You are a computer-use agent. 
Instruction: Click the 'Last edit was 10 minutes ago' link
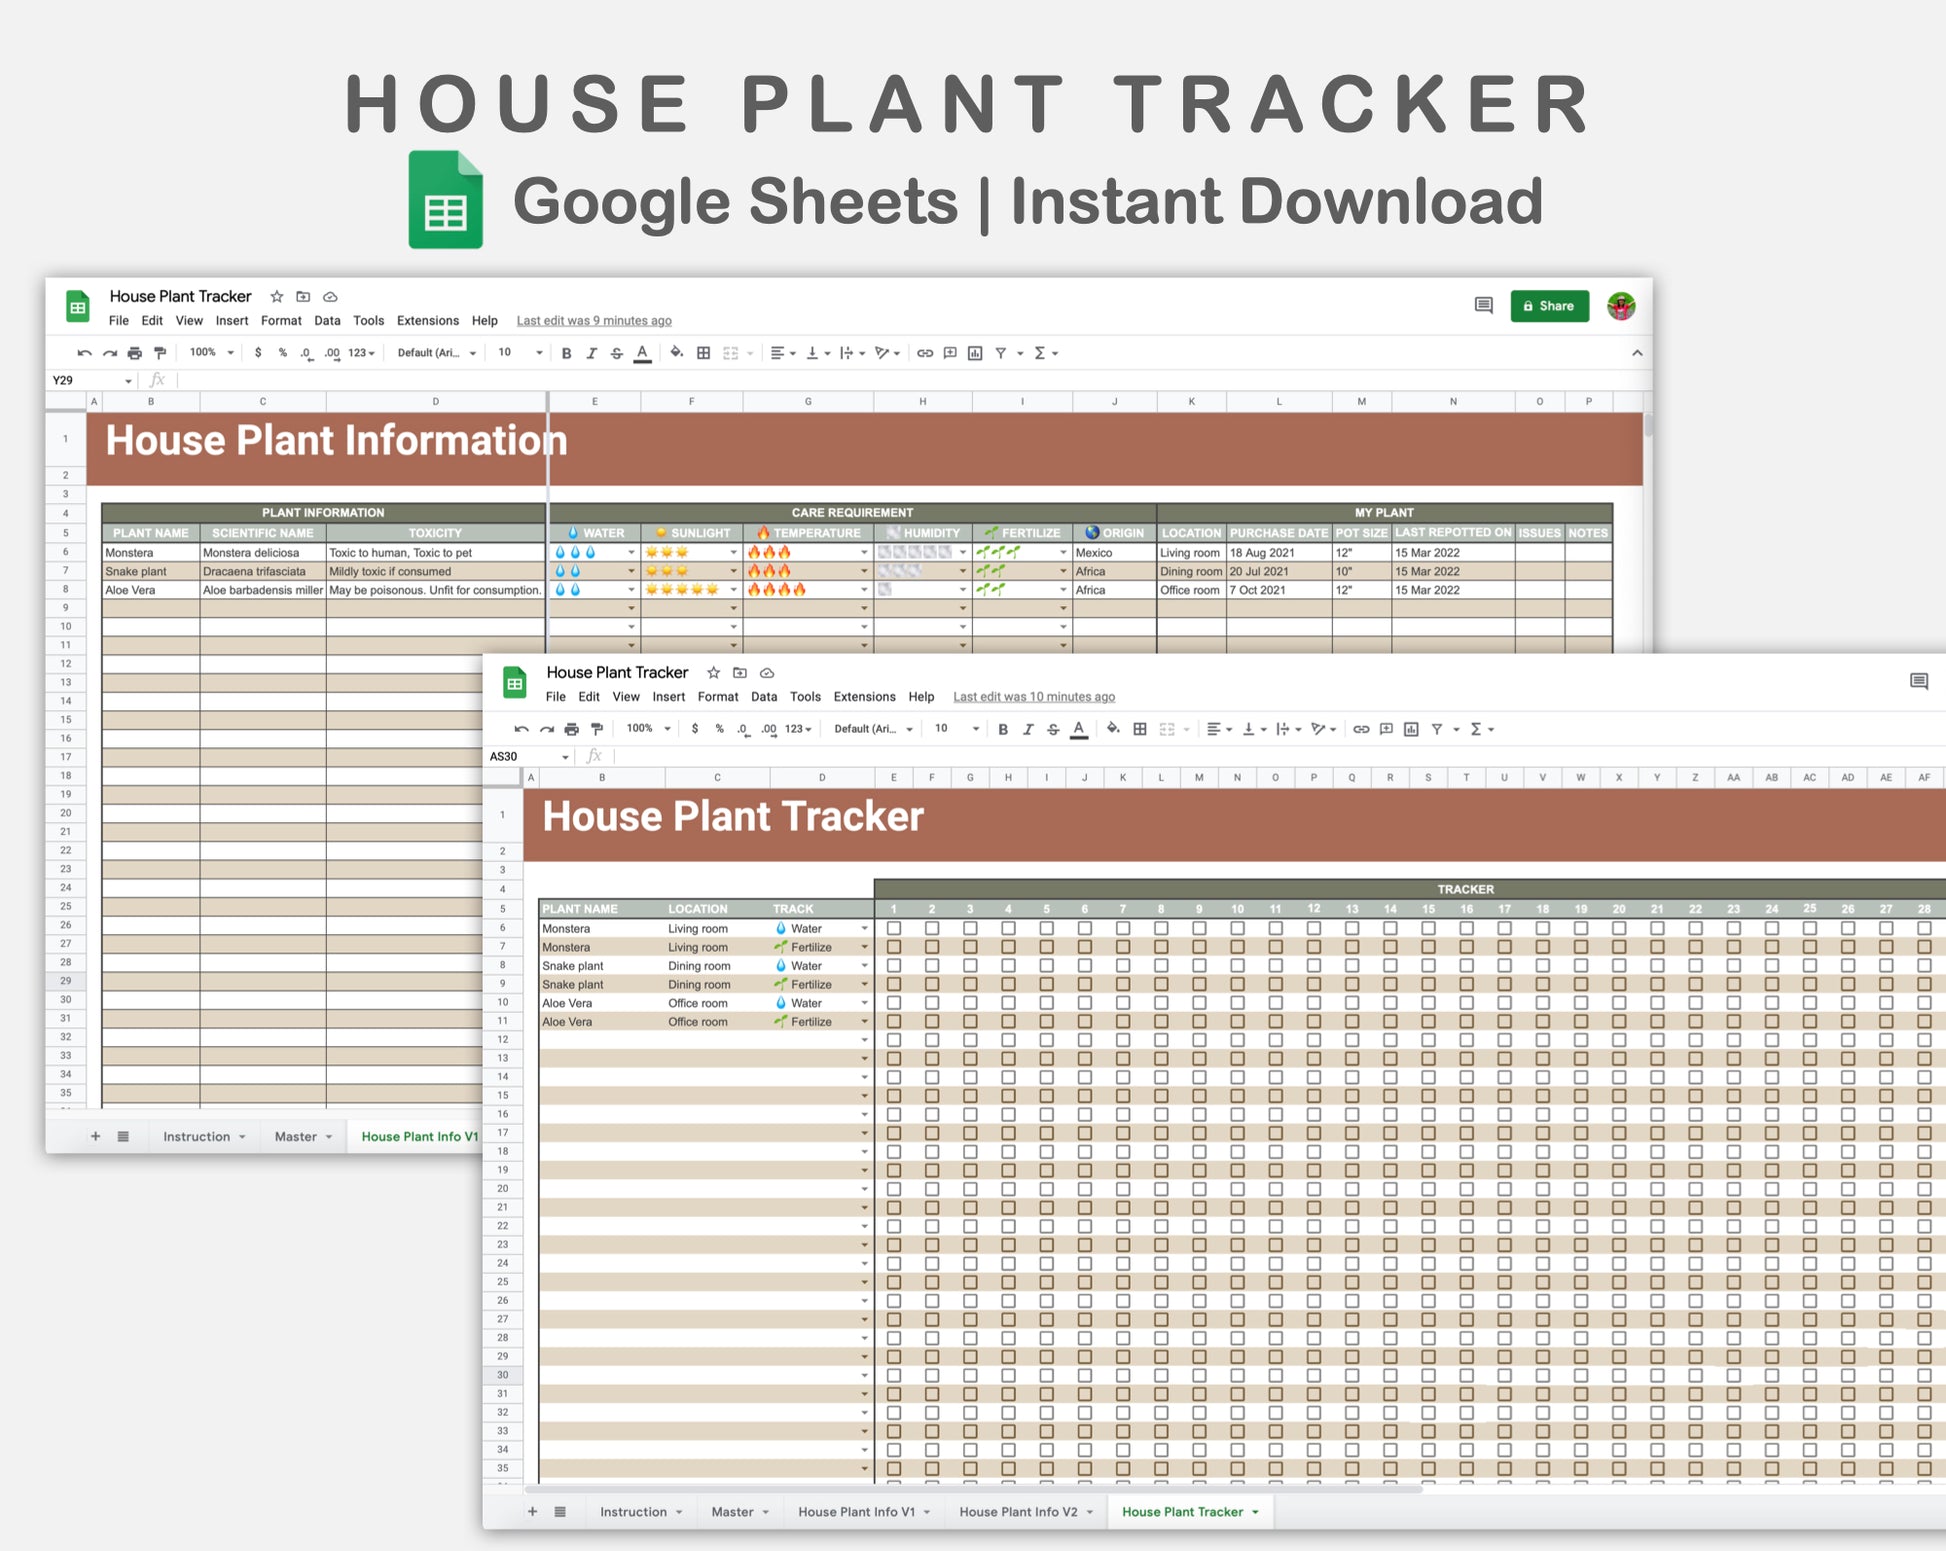click(x=1033, y=697)
